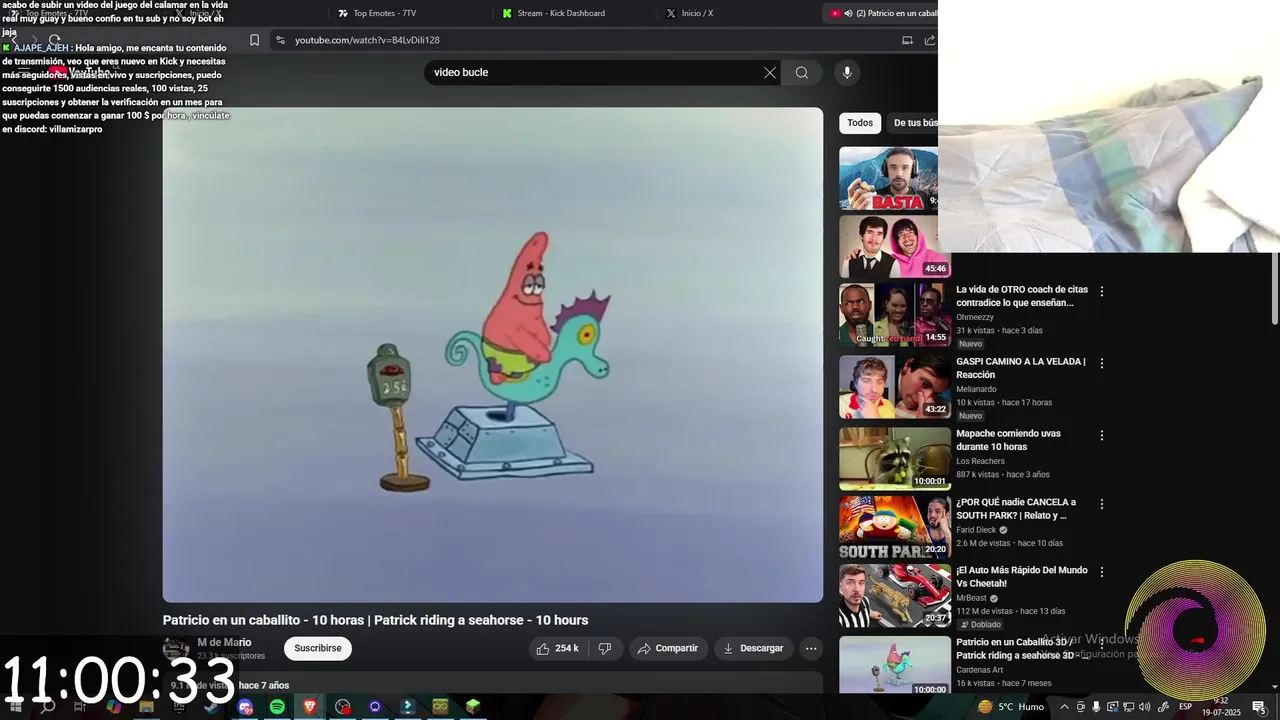Open Patricio en un Caballito 3D thumbnail
1280x720 pixels.
pos(894,665)
